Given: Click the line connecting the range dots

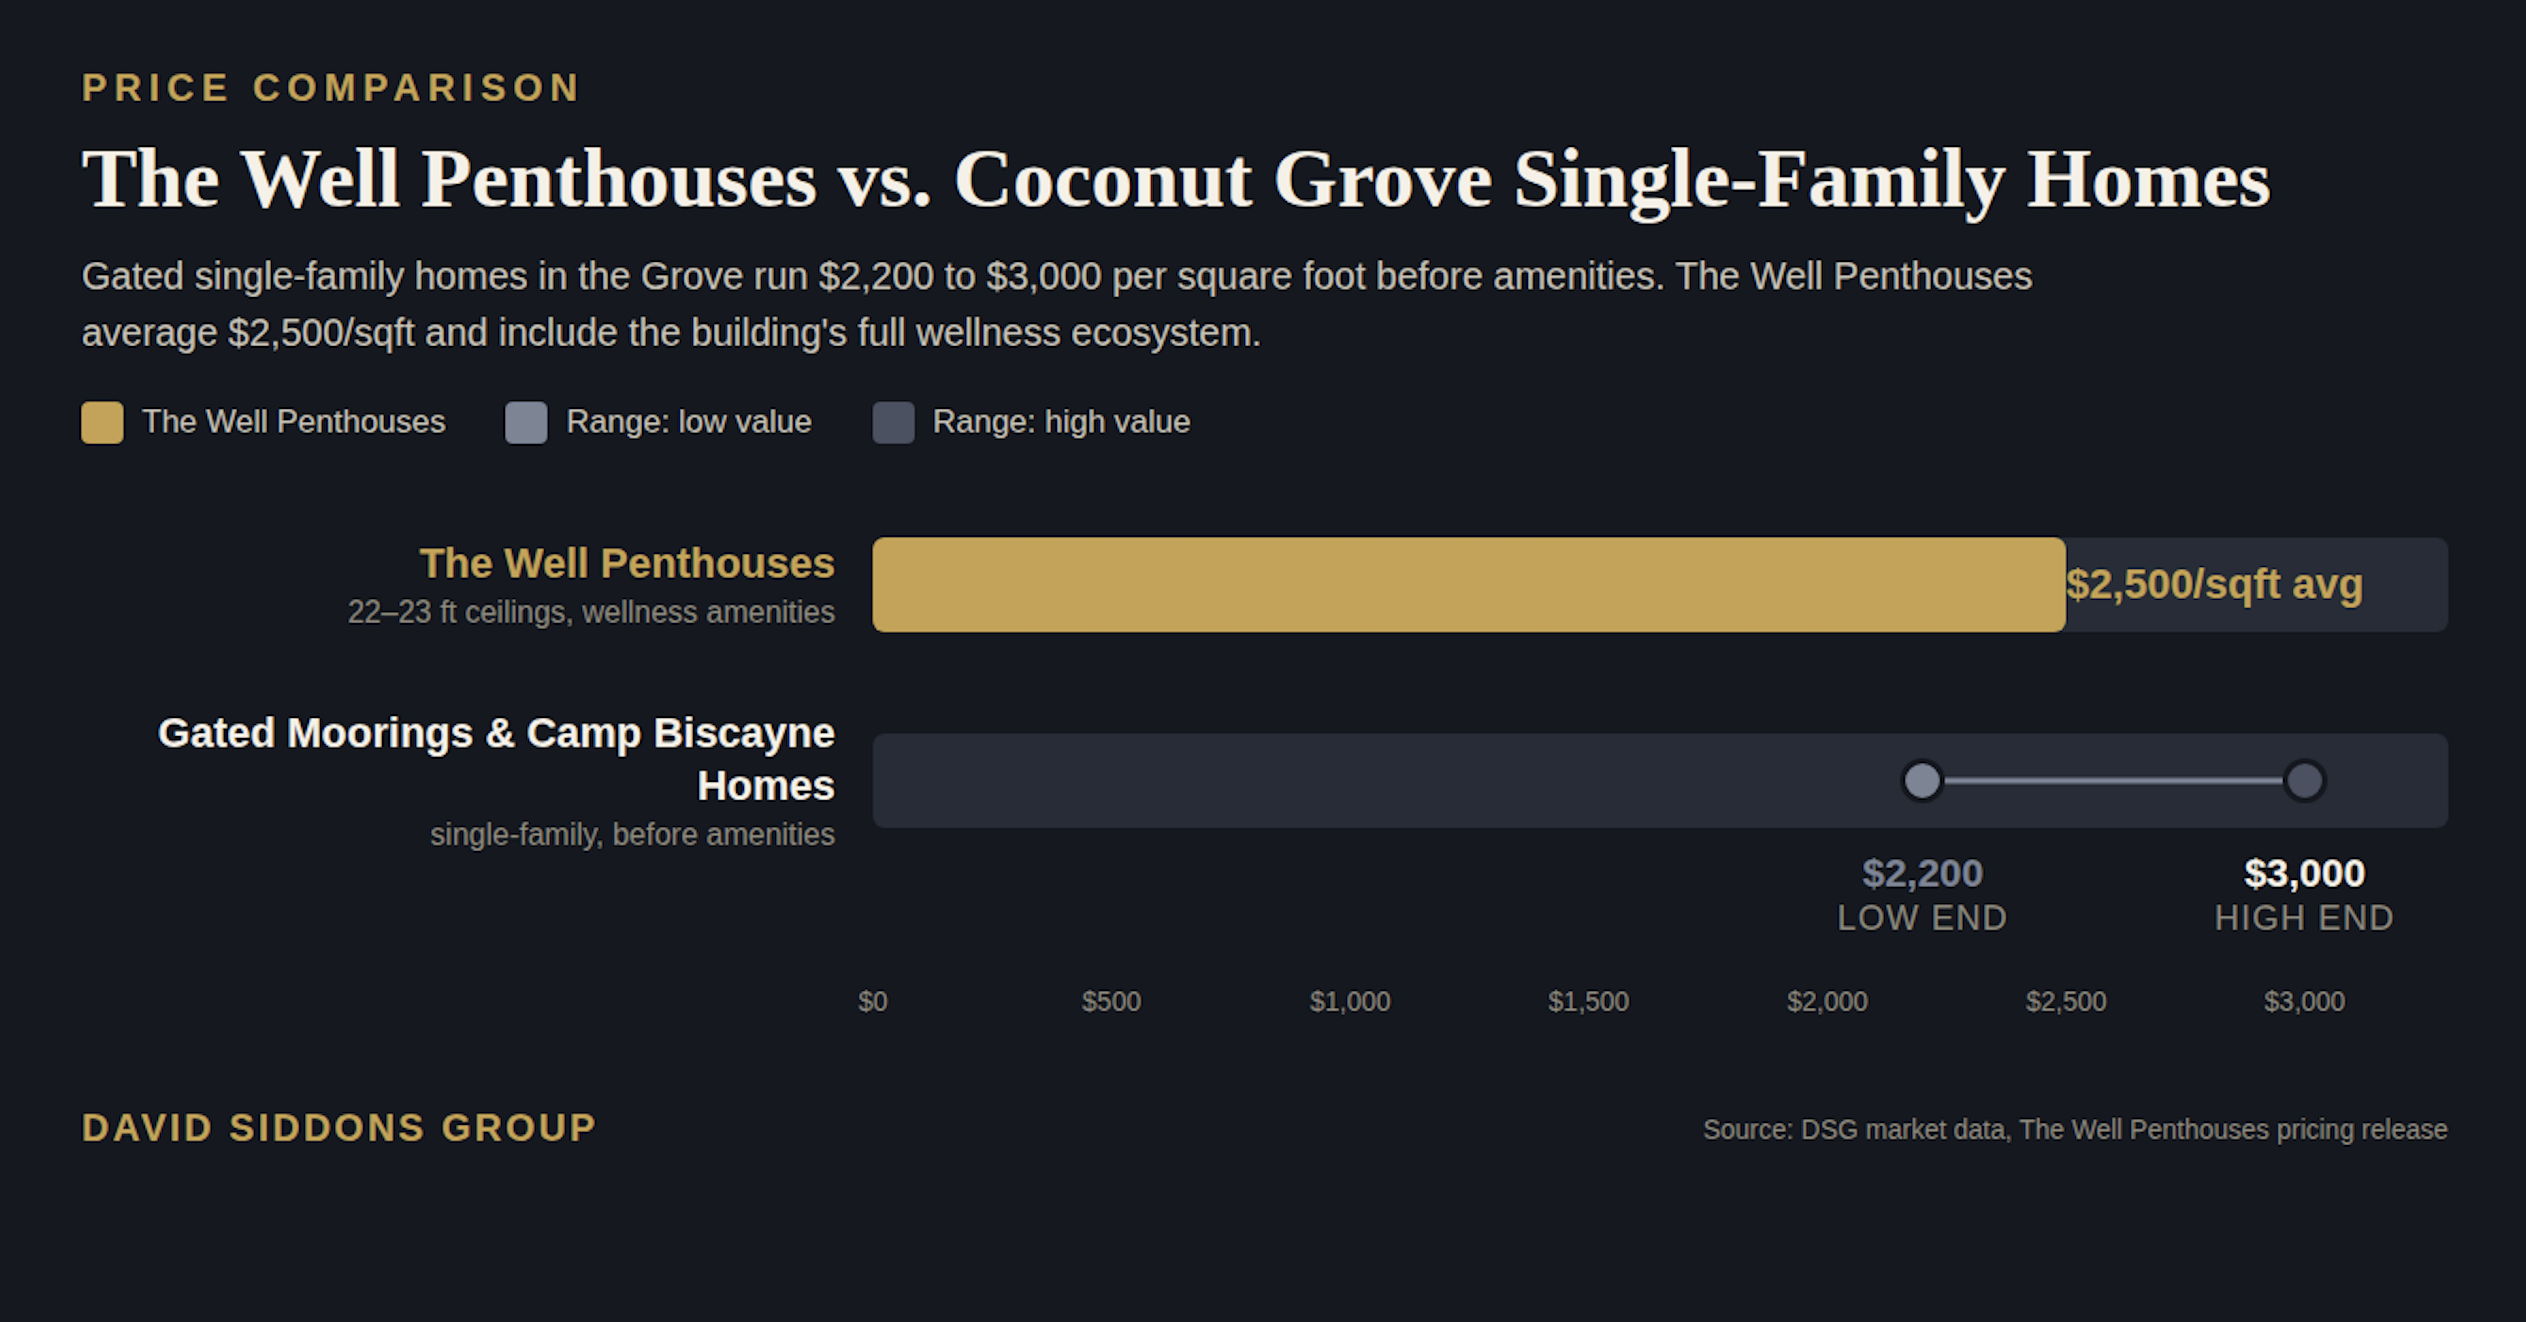Looking at the screenshot, I should pos(2113,781).
